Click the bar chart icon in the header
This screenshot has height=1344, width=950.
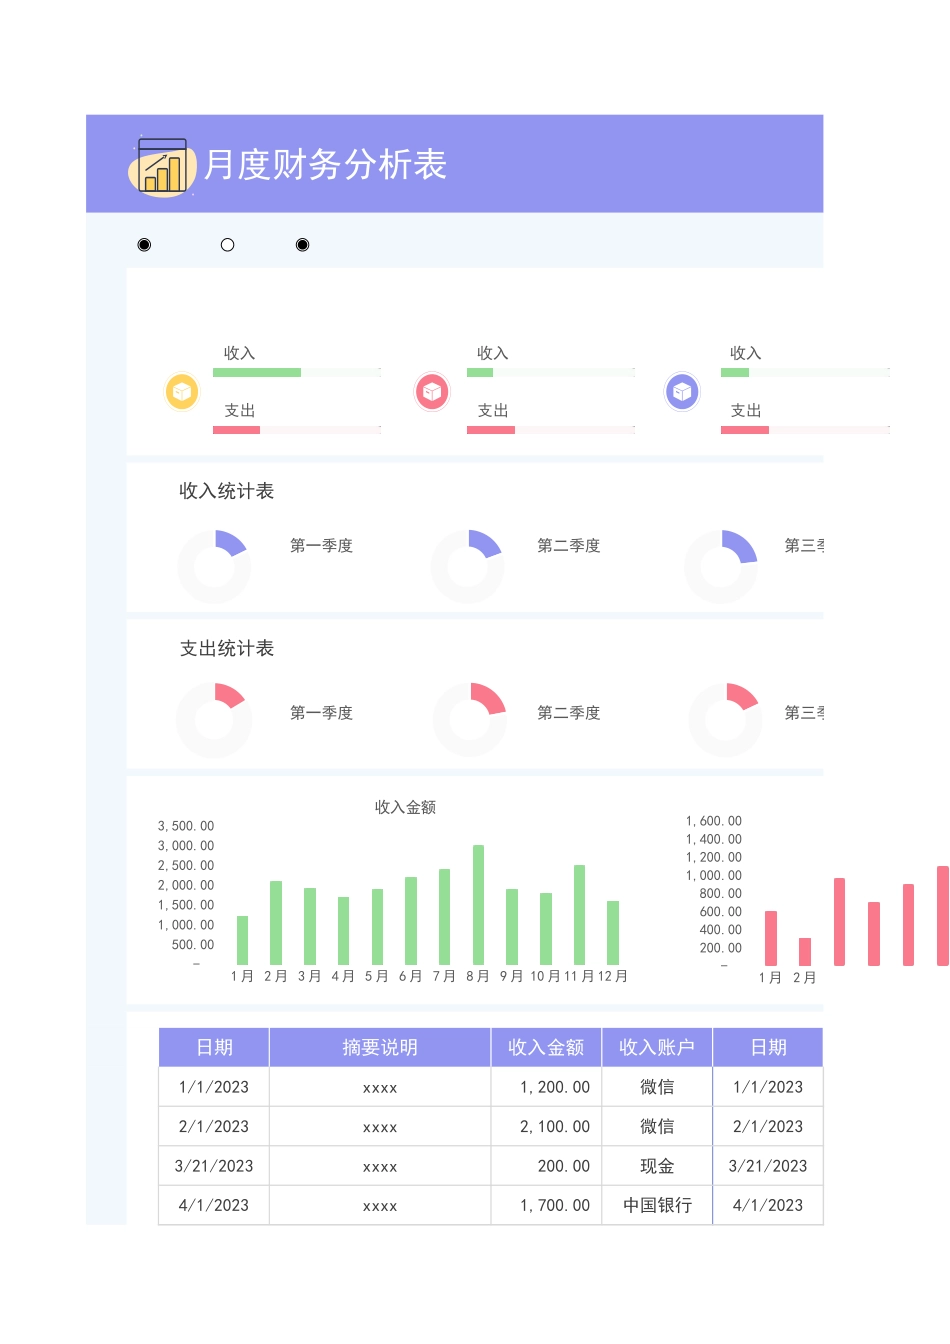click(163, 165)
